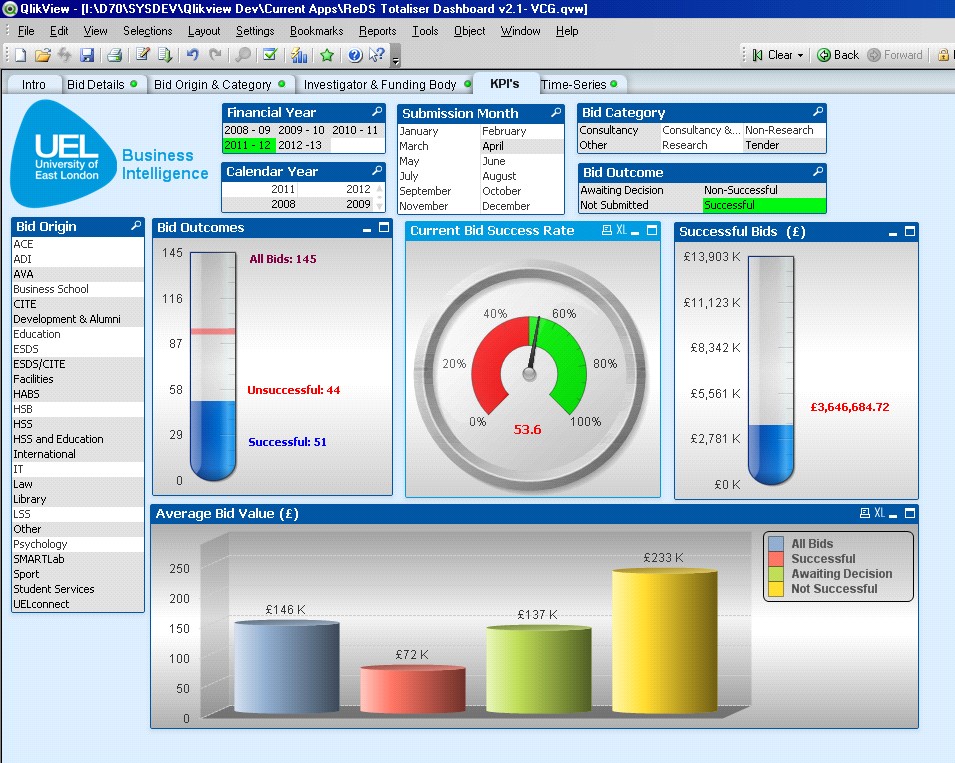The height and width of the screenshot is (763, 955).
Task: Open Current Selections checkmark icon
Action: (x=270, y=55)
